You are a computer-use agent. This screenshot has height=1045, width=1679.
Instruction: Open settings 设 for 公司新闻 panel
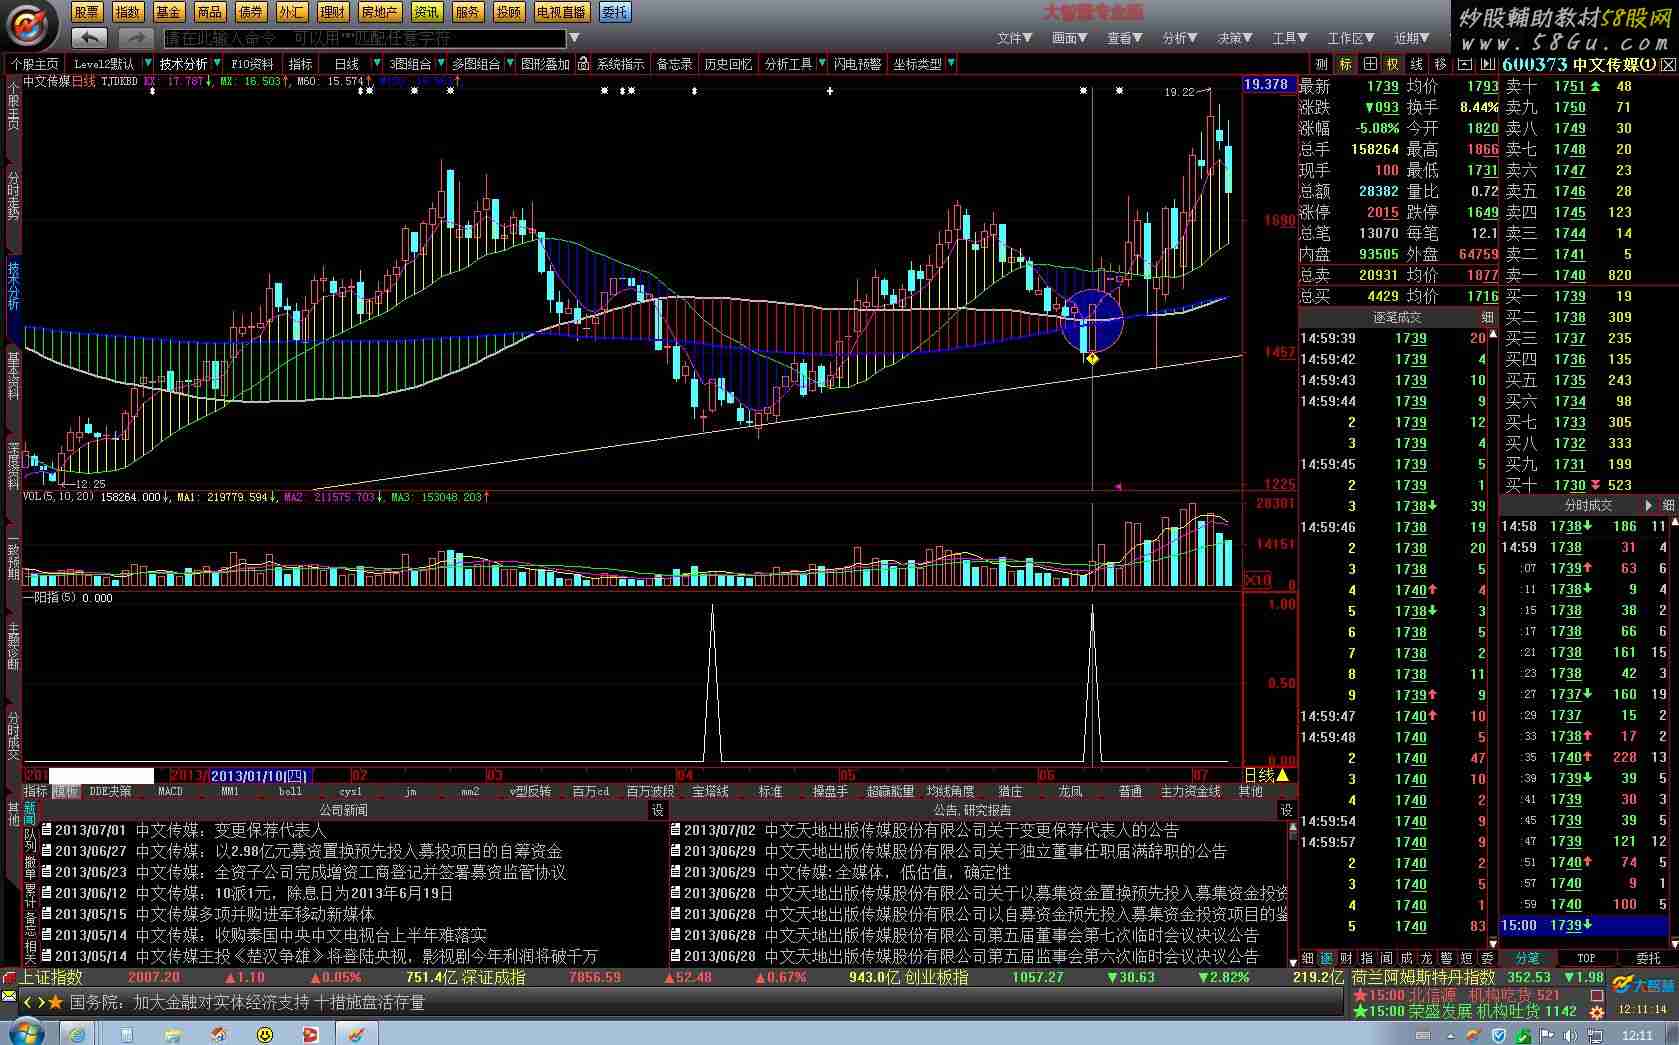pyautogui.click(x=657, y=810)
